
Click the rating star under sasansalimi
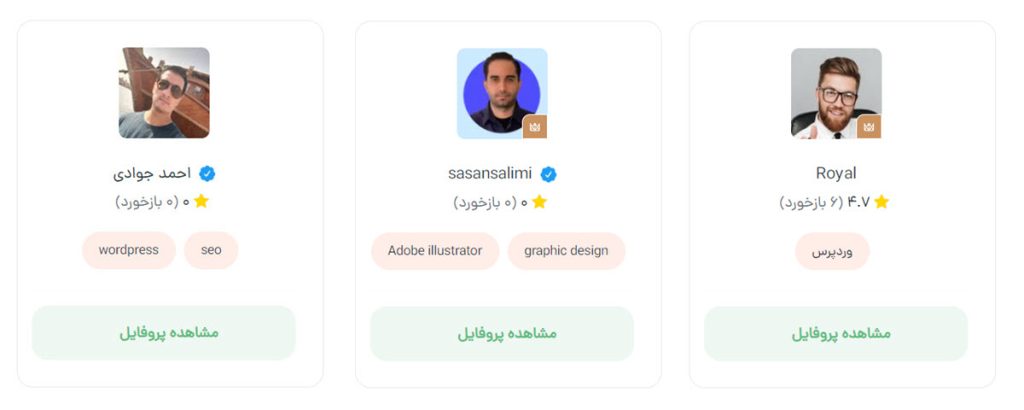(x=539, y=202)
